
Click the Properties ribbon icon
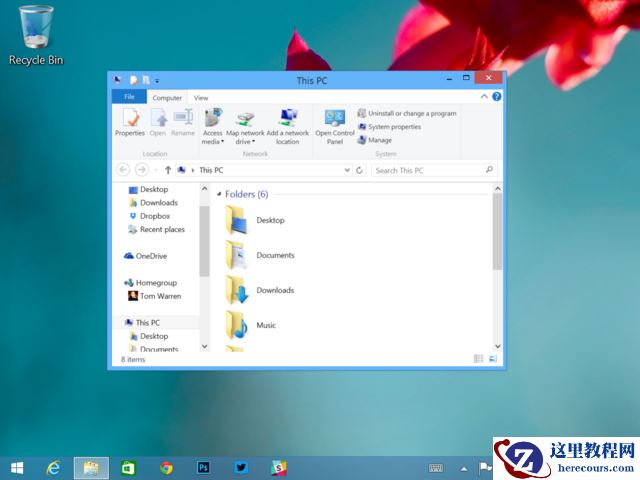[x=130, y=122]
